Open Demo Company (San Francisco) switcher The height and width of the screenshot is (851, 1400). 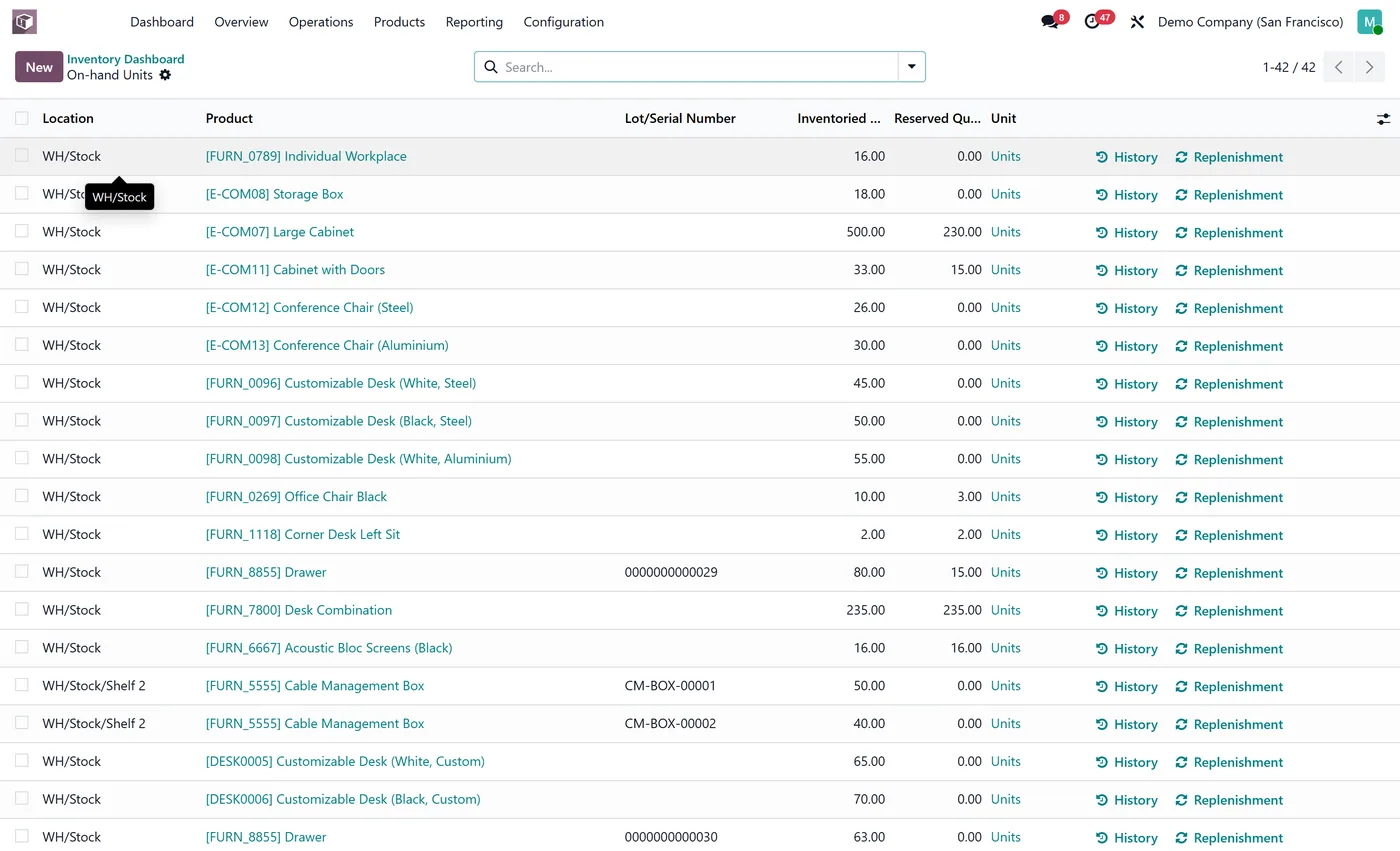coord(1250,21)
